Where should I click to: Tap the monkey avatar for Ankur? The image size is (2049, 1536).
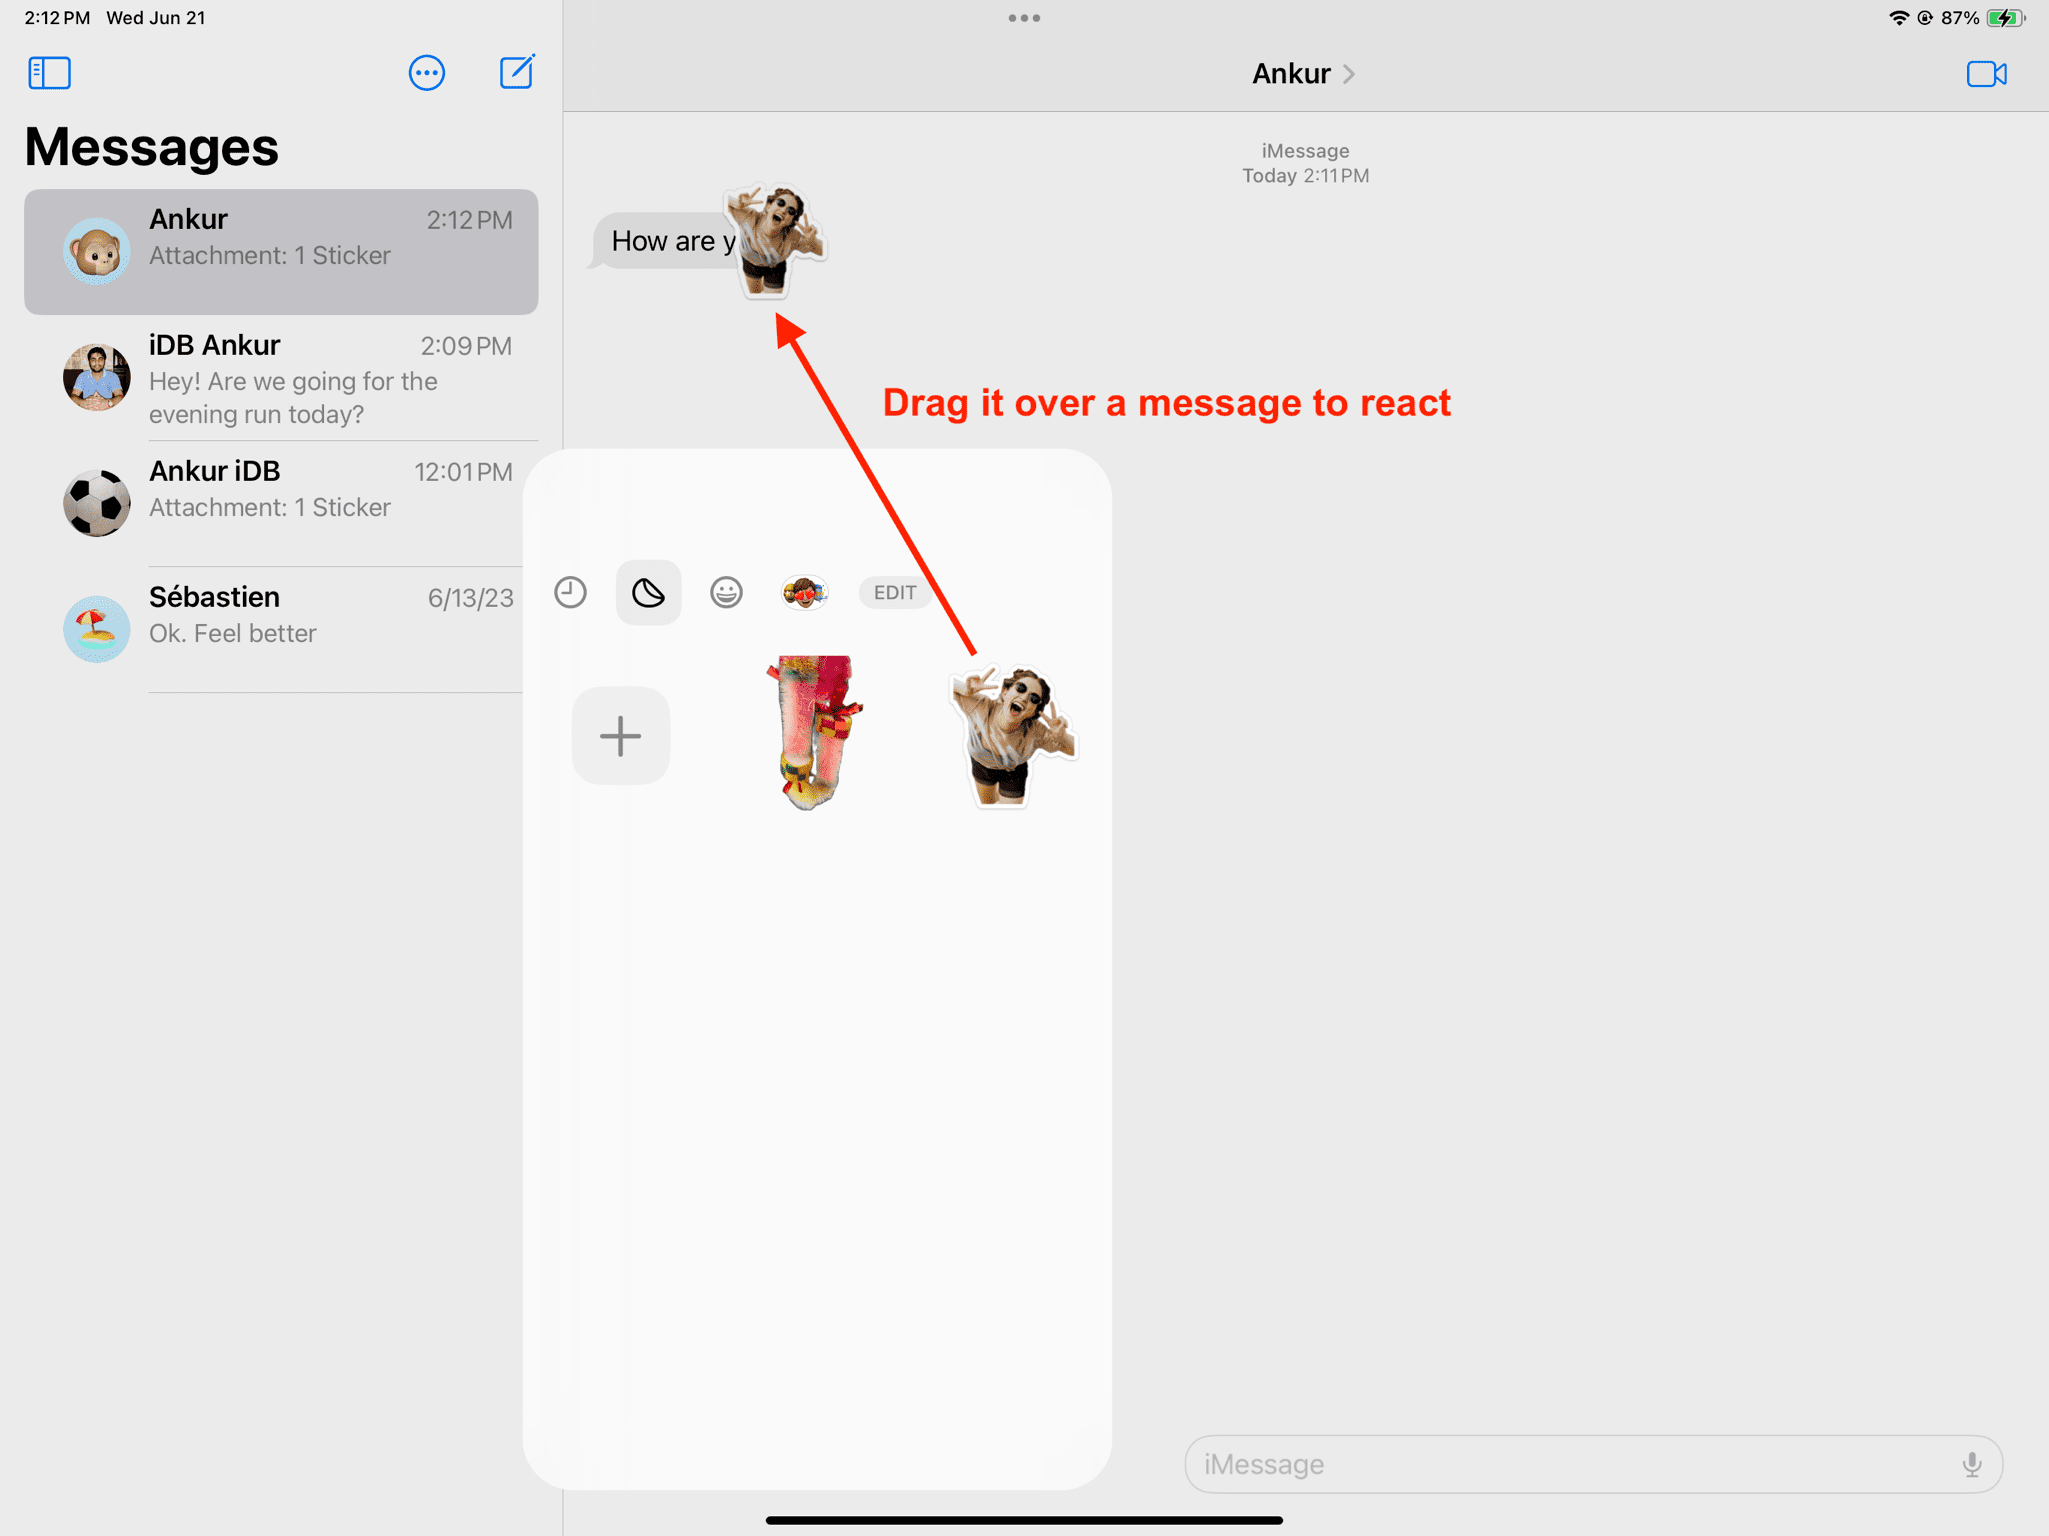96,252
